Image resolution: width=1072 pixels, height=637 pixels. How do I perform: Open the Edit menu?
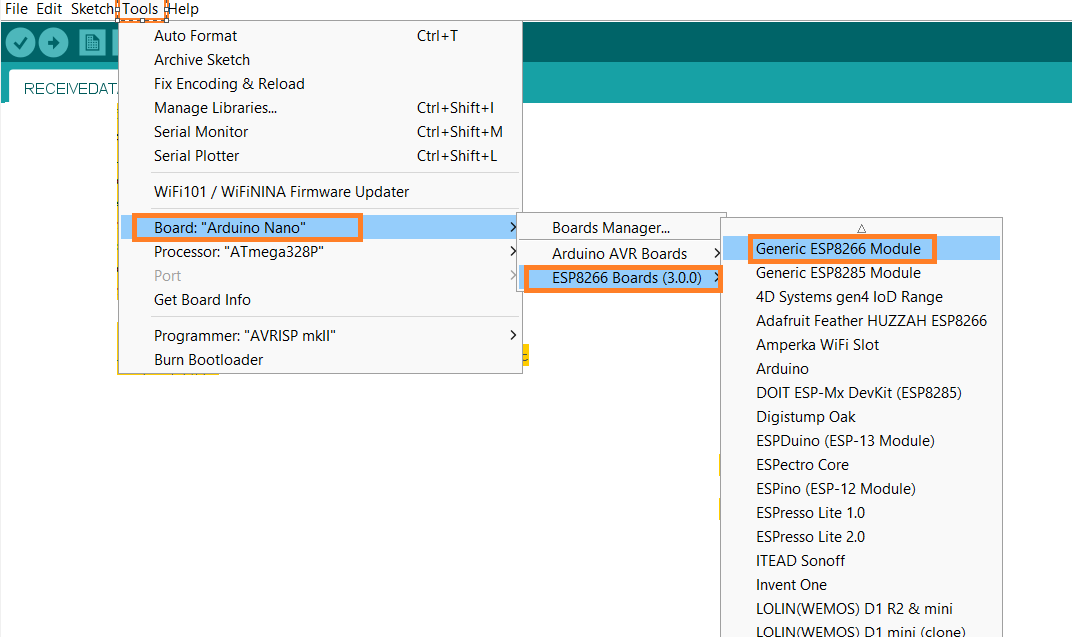49,9
